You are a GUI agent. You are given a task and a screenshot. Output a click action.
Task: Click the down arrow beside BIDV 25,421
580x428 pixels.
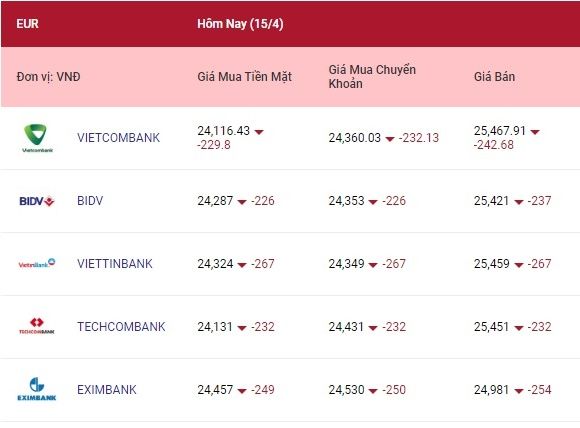(x=519, y=202)
